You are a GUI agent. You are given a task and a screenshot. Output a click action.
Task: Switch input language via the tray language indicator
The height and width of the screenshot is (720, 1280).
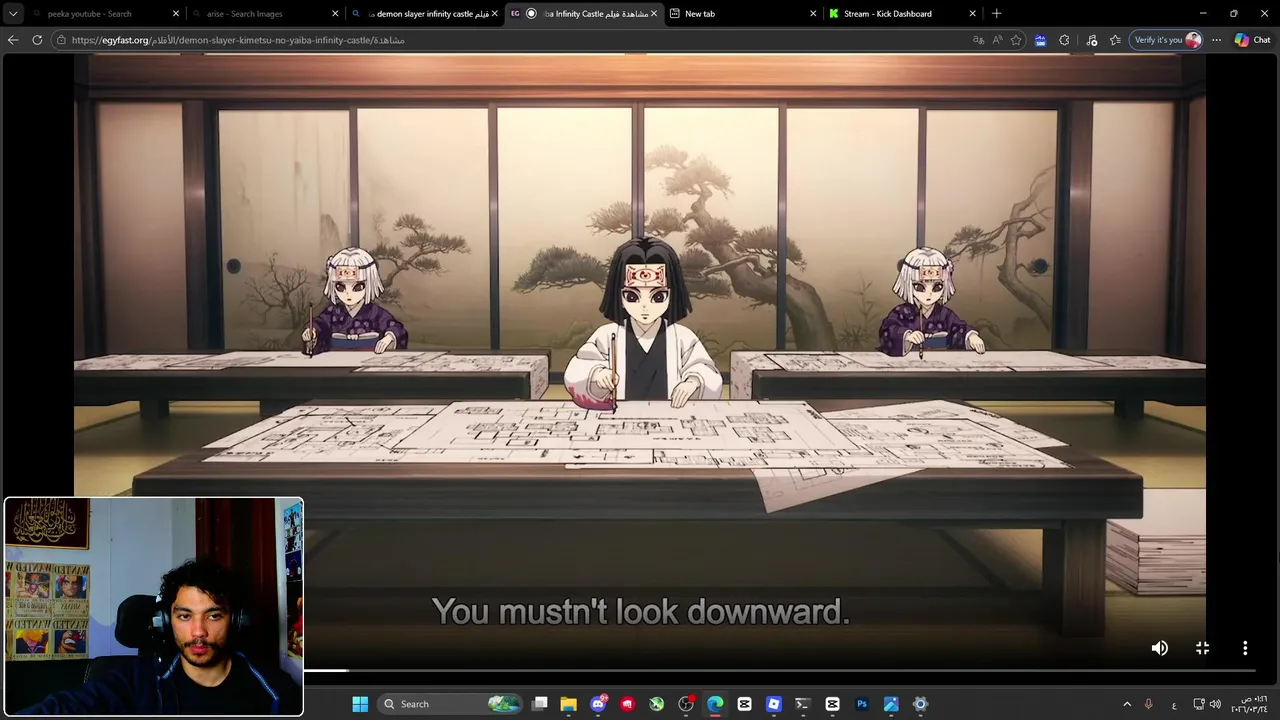click(x=1174, y=705)
